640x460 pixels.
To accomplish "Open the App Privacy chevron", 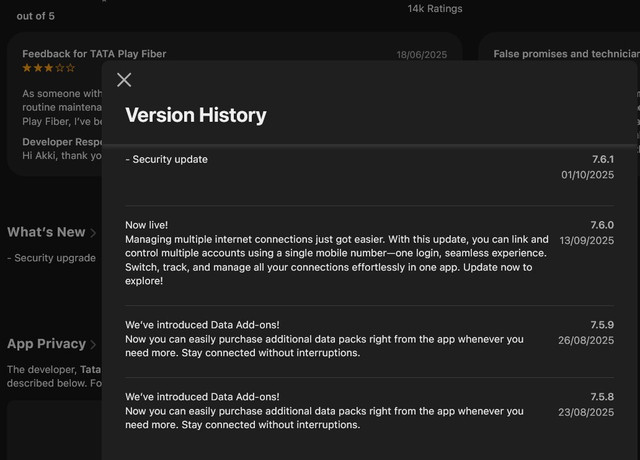I will (94, 345).
